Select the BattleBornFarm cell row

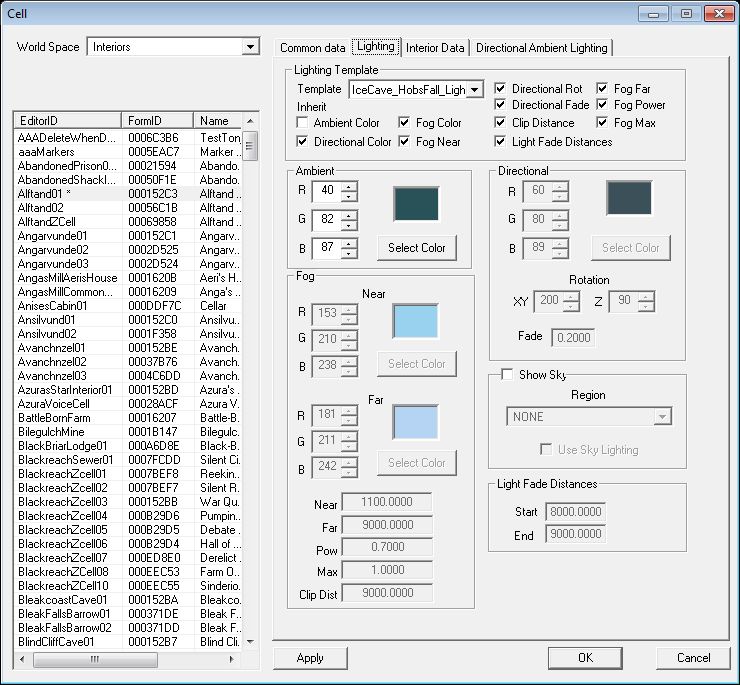pyautogui.click(x=128, y=418)
